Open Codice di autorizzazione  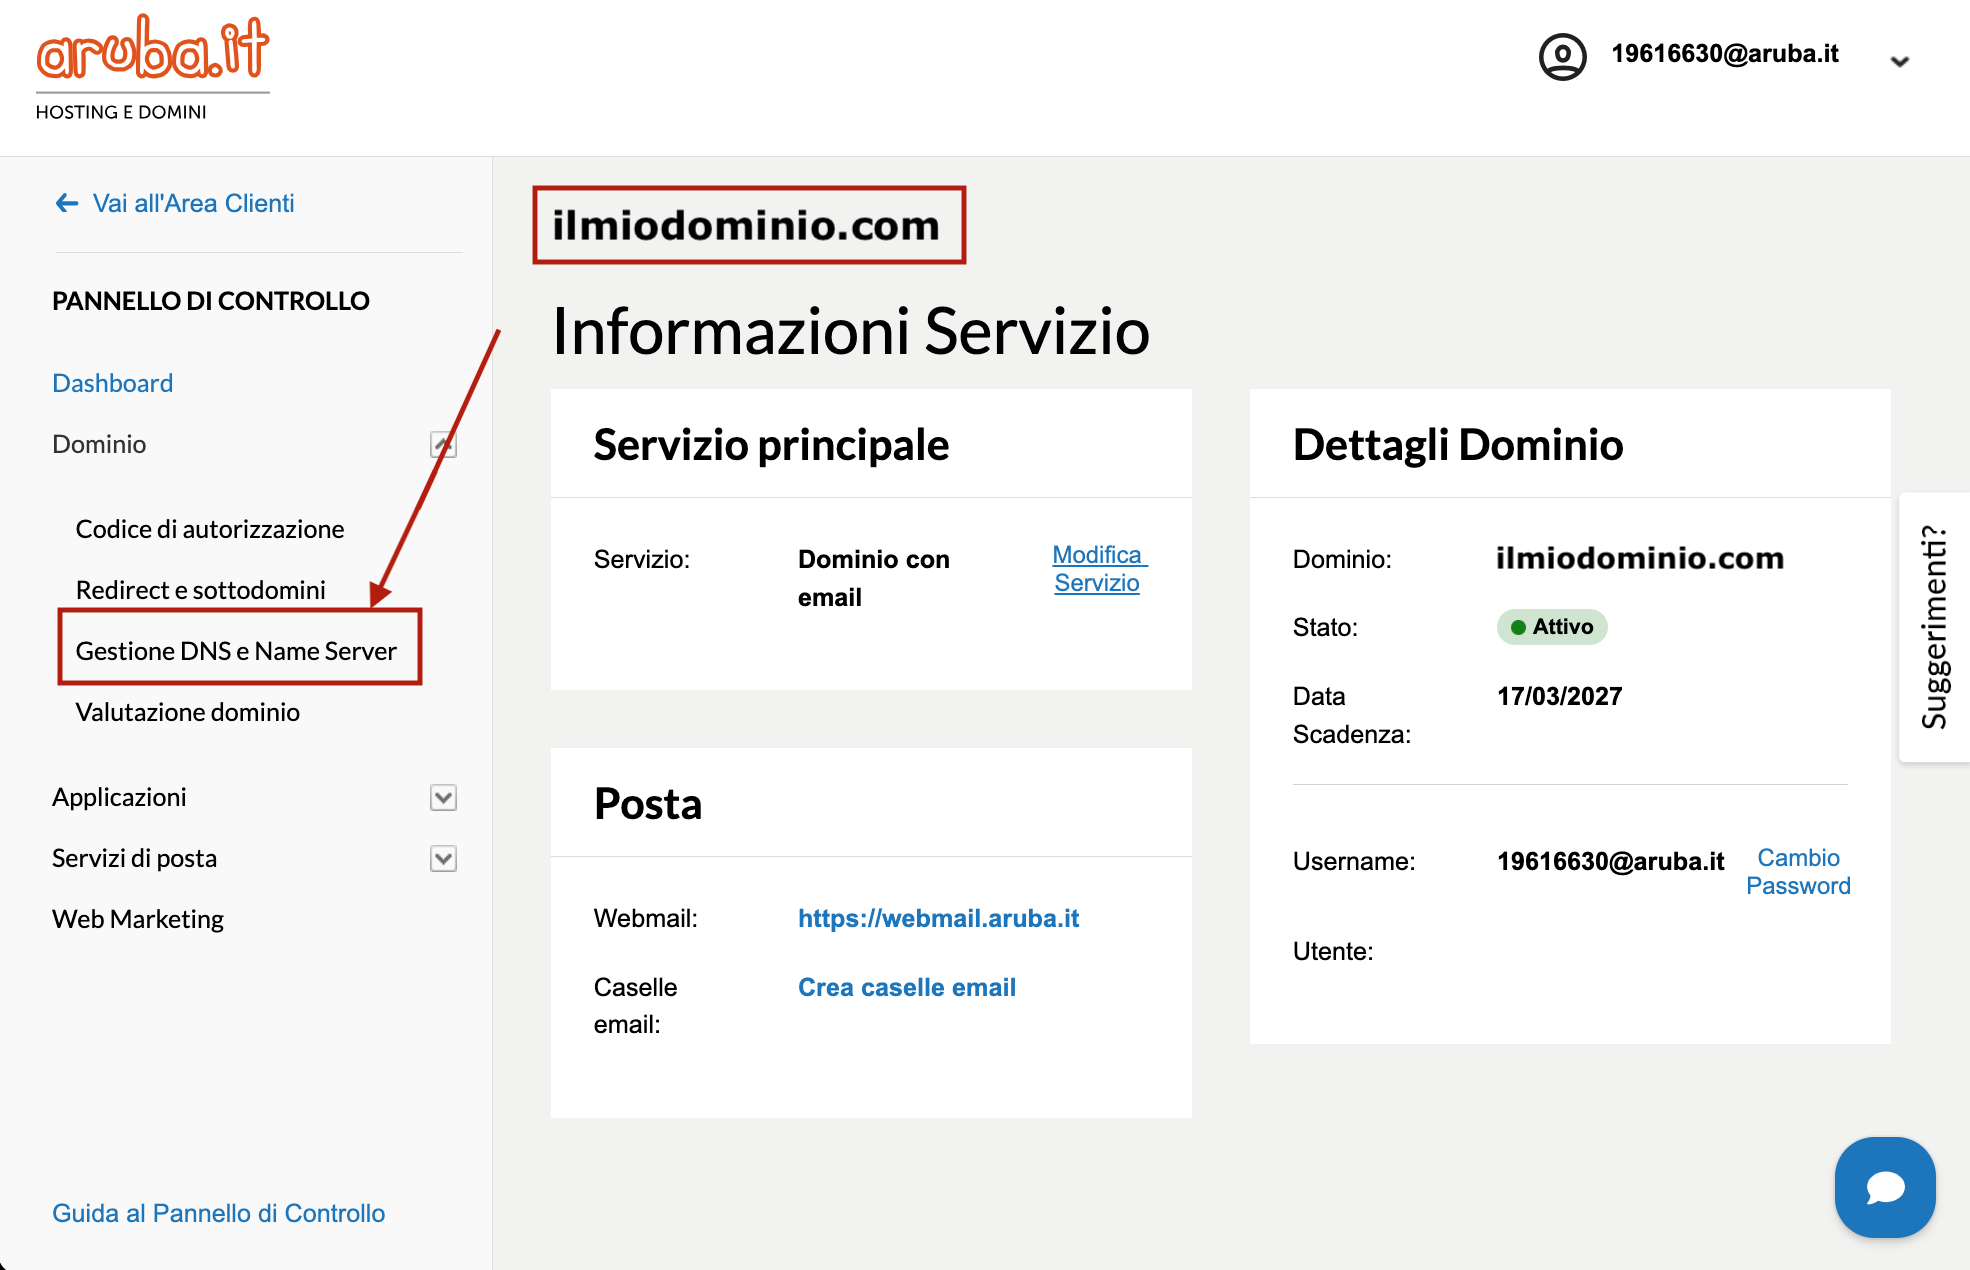[210, 529]
